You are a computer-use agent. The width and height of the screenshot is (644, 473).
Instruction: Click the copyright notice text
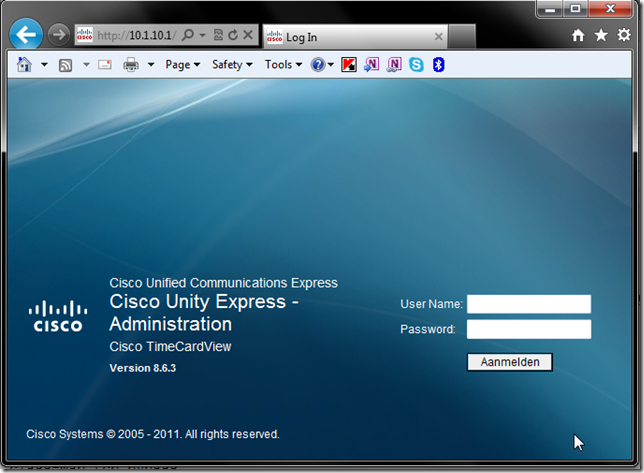click(x=153, y=434)
